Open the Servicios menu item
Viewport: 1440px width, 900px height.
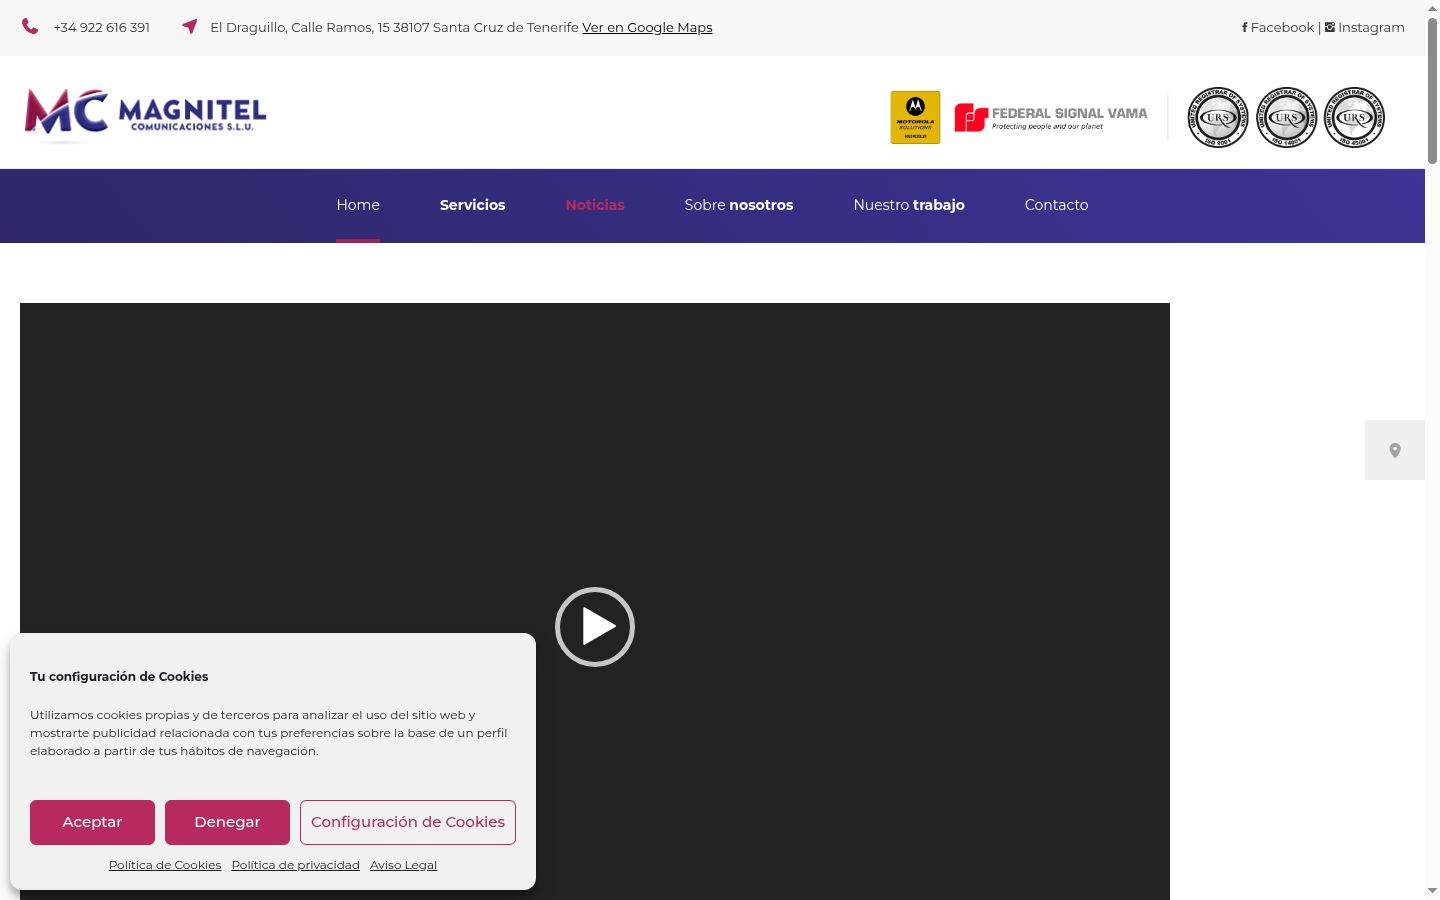tap(472, 205)
